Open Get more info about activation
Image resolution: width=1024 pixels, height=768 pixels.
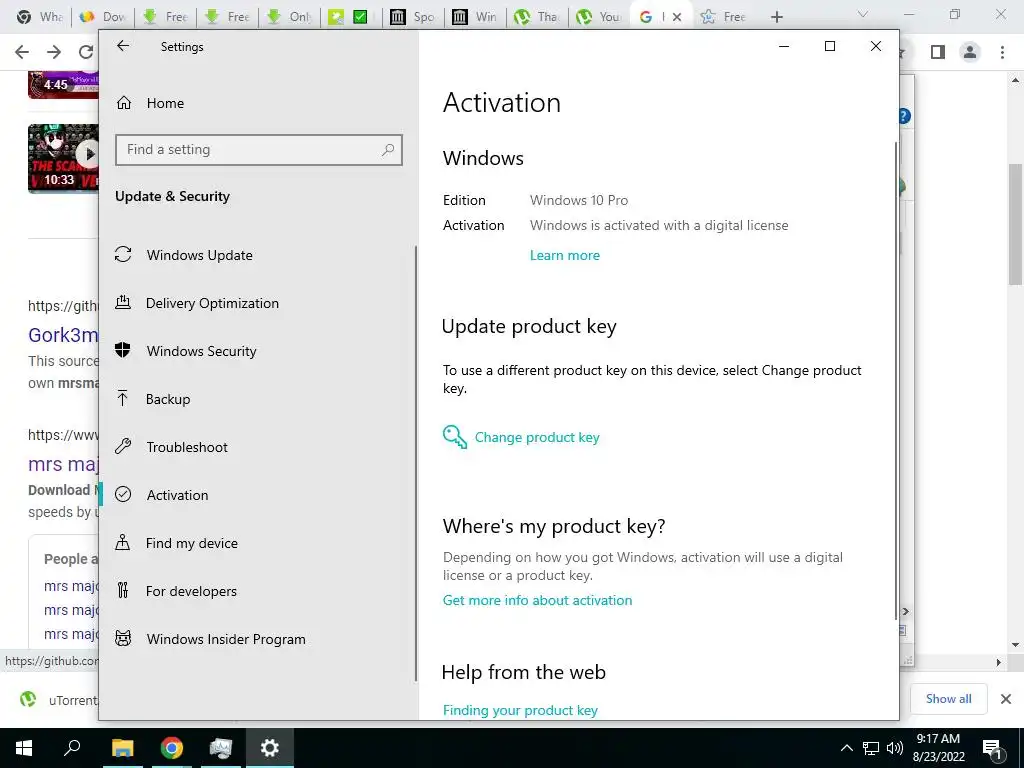[537, 600]
